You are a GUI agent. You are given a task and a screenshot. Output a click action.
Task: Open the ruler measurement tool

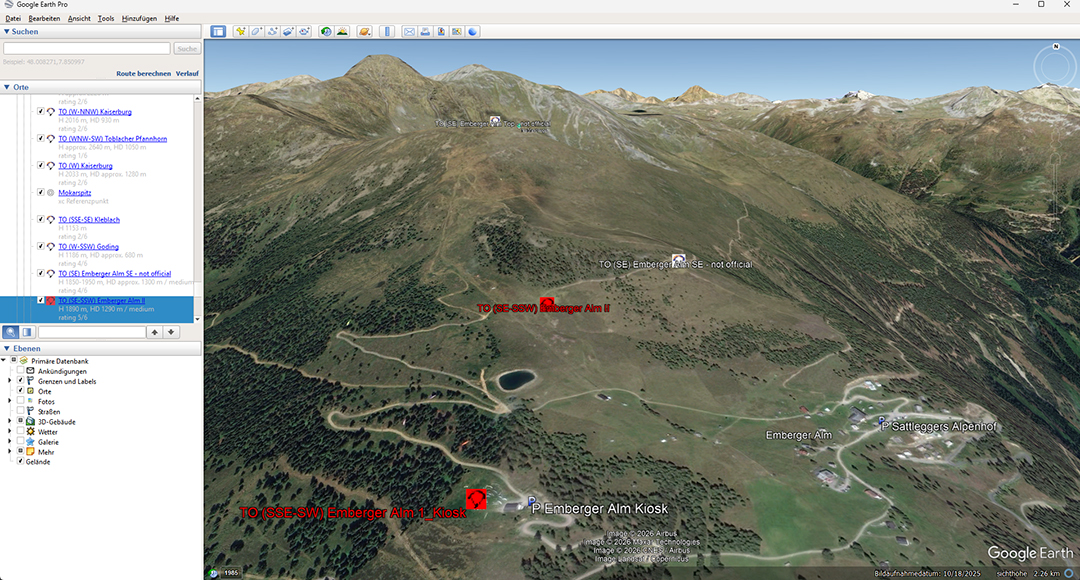point(388,31)
